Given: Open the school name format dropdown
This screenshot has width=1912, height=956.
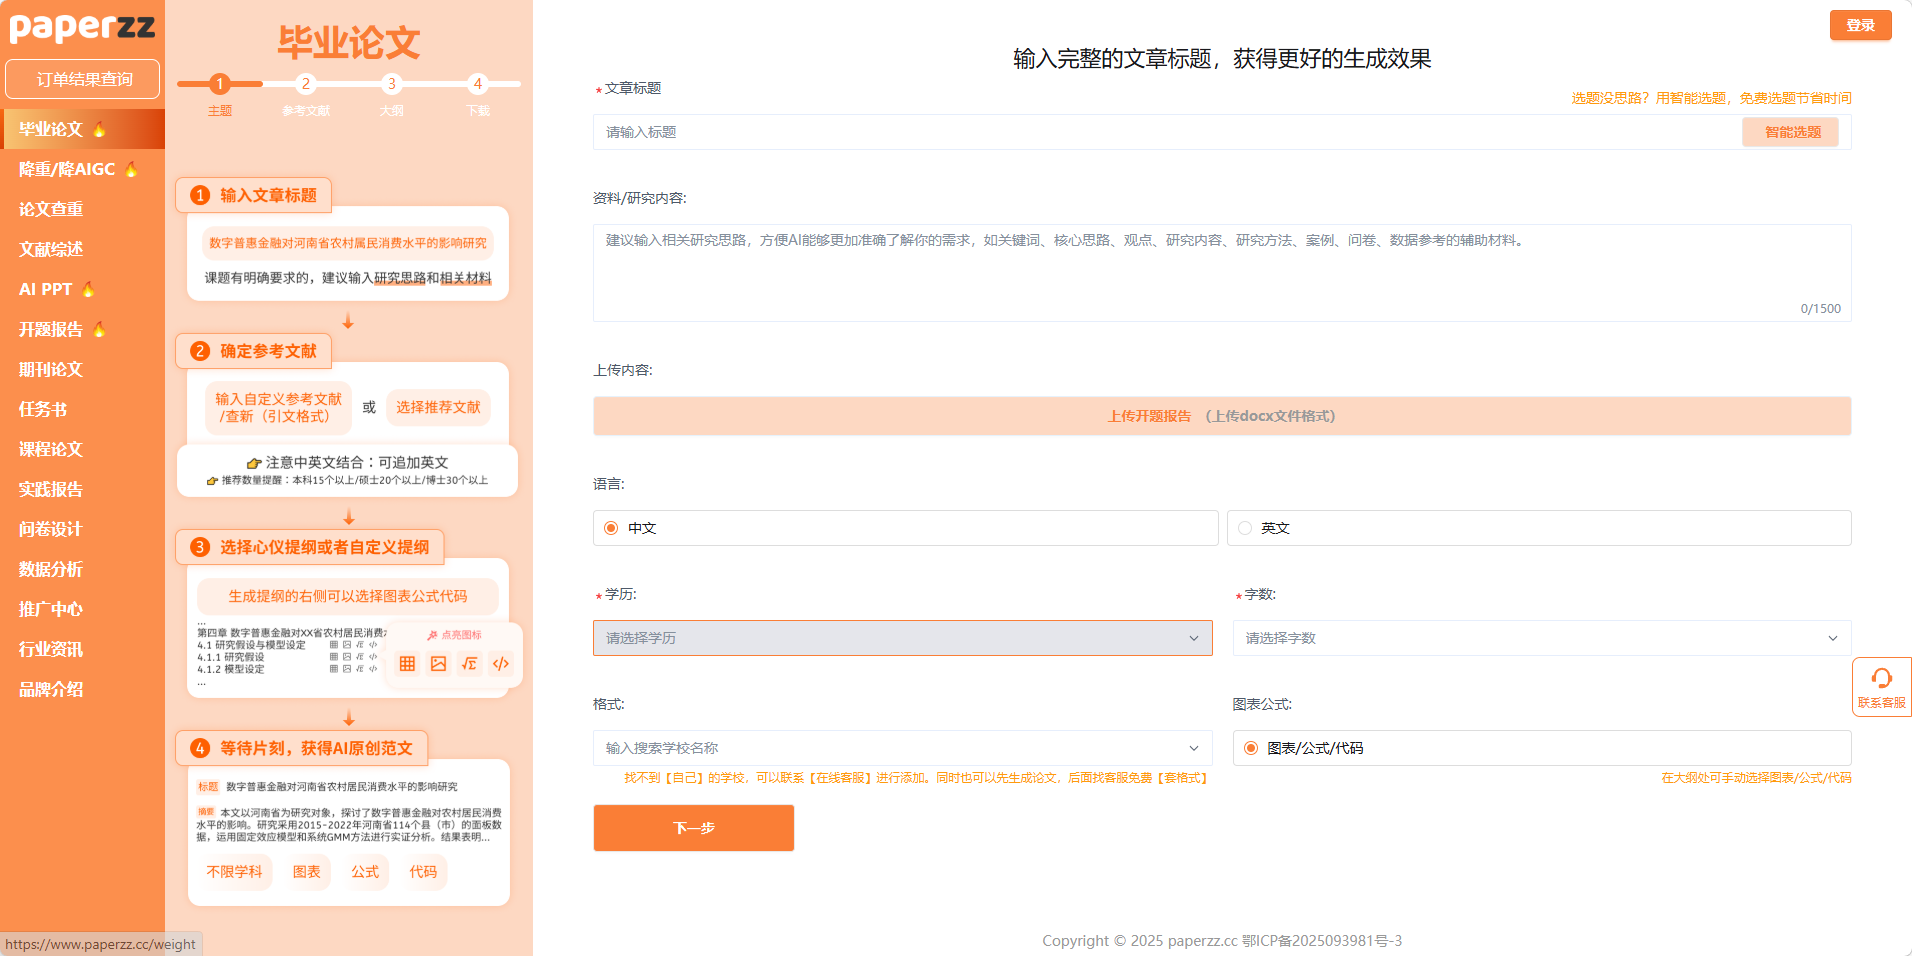Looking at the screenshot, I should click(x=902, y=748).
